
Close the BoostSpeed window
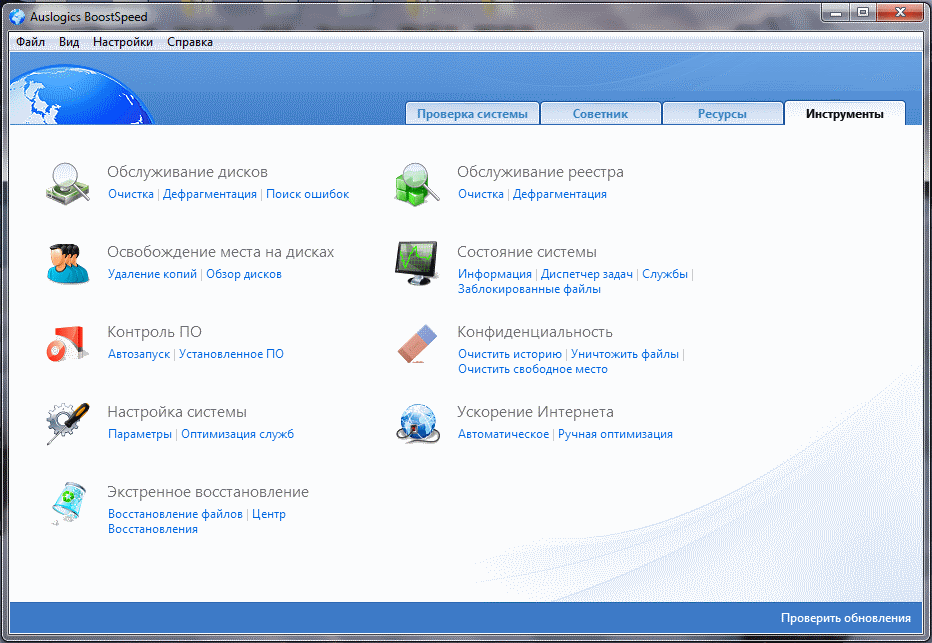pos(900,12)
